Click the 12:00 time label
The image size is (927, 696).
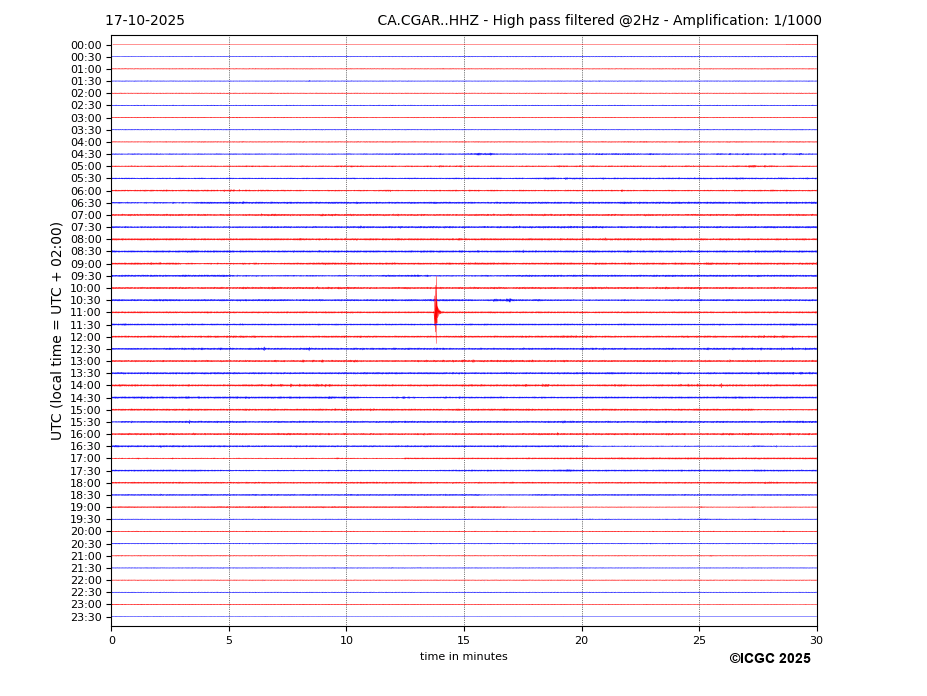click(x=86, y=337)
